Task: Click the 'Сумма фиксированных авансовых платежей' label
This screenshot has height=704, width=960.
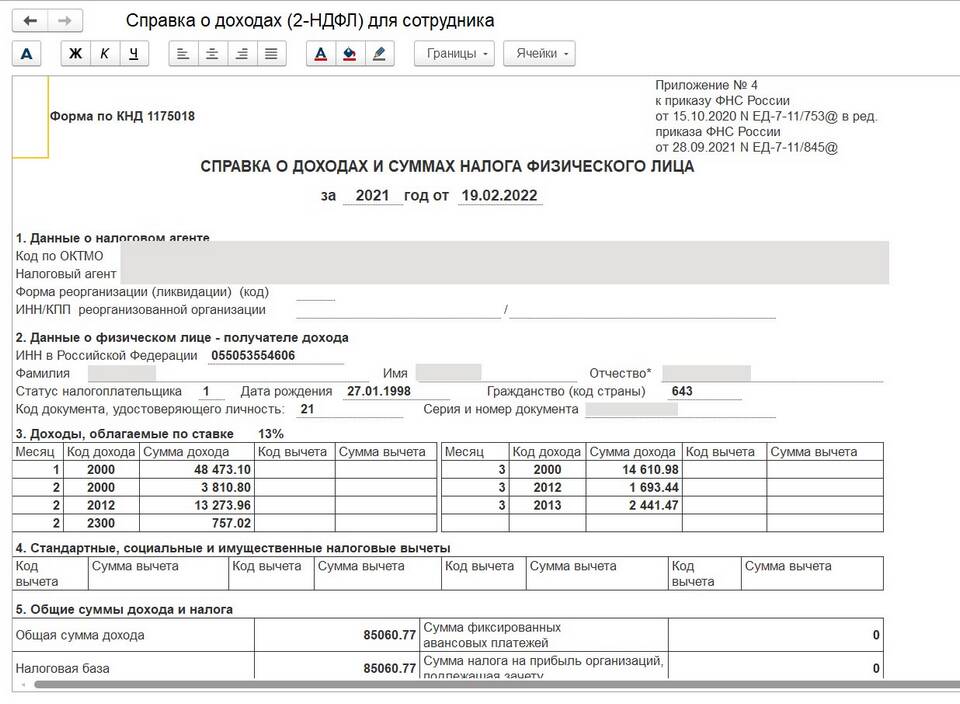Action: click(492, 635)
